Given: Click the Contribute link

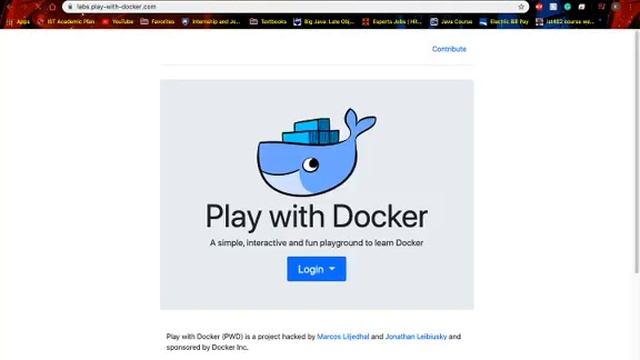Looking at the screenshot, I should point(449,49).
